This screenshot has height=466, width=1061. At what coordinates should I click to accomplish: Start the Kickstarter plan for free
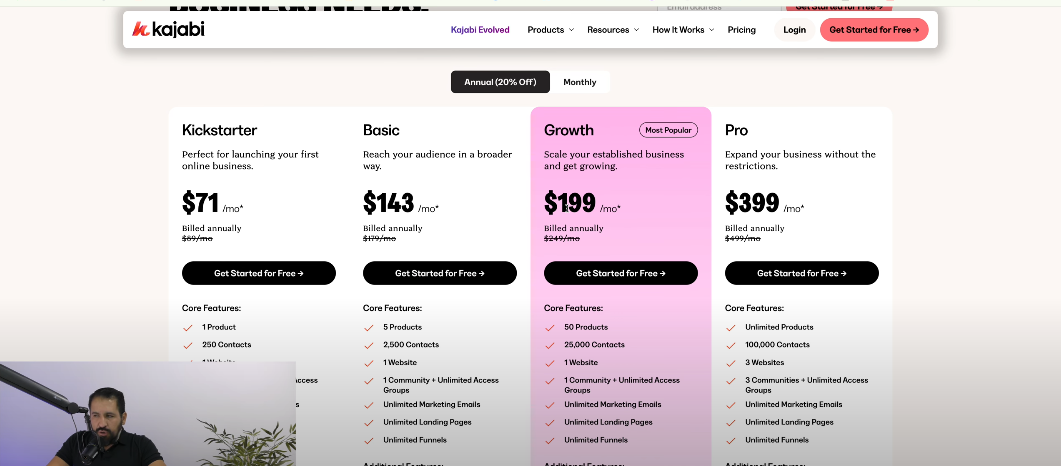(259, 273)
